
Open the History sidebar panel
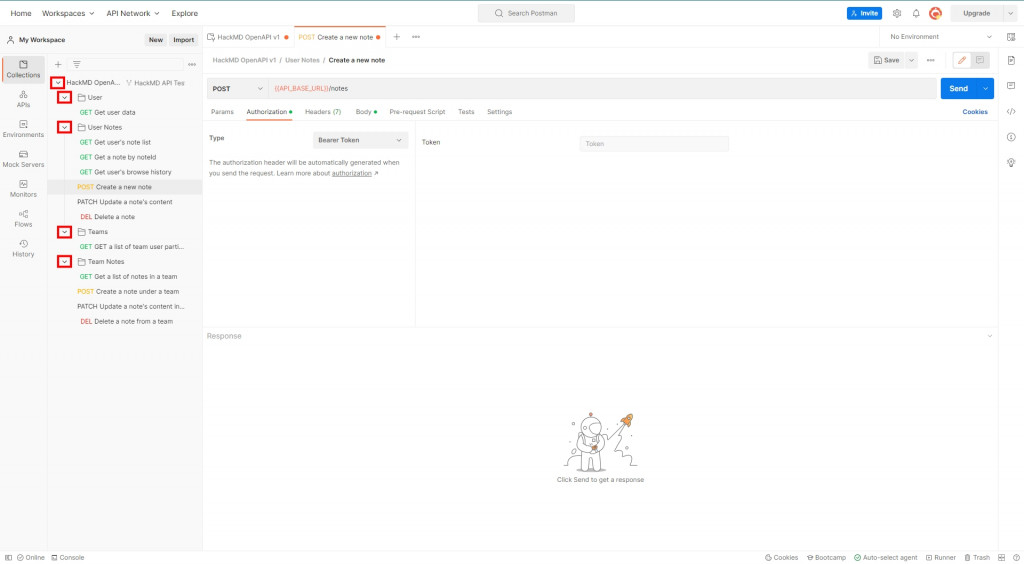point(24,249)
